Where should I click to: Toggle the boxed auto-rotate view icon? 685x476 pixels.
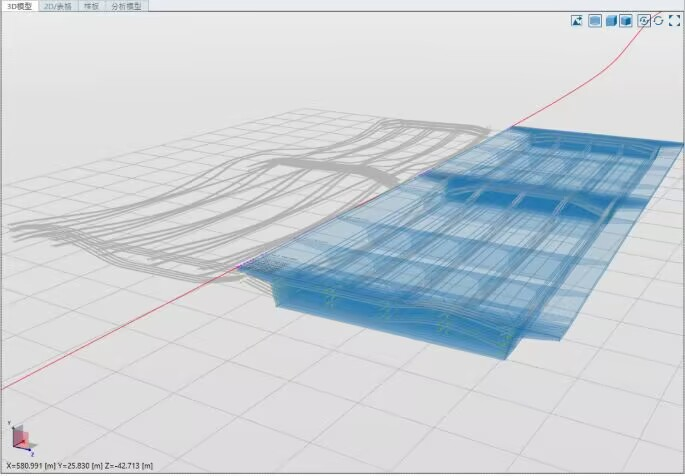click(644, 20)
